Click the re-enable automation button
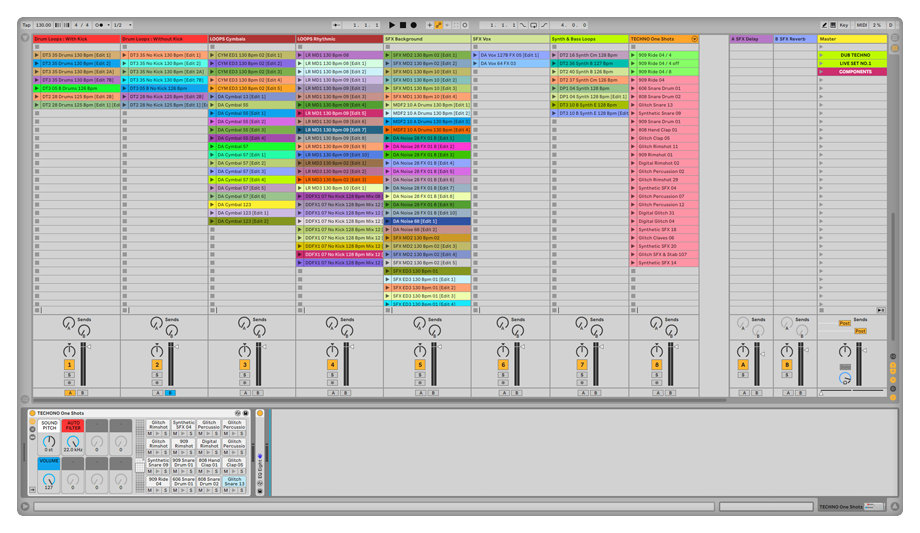920x533 pixels. coord(447,25)
